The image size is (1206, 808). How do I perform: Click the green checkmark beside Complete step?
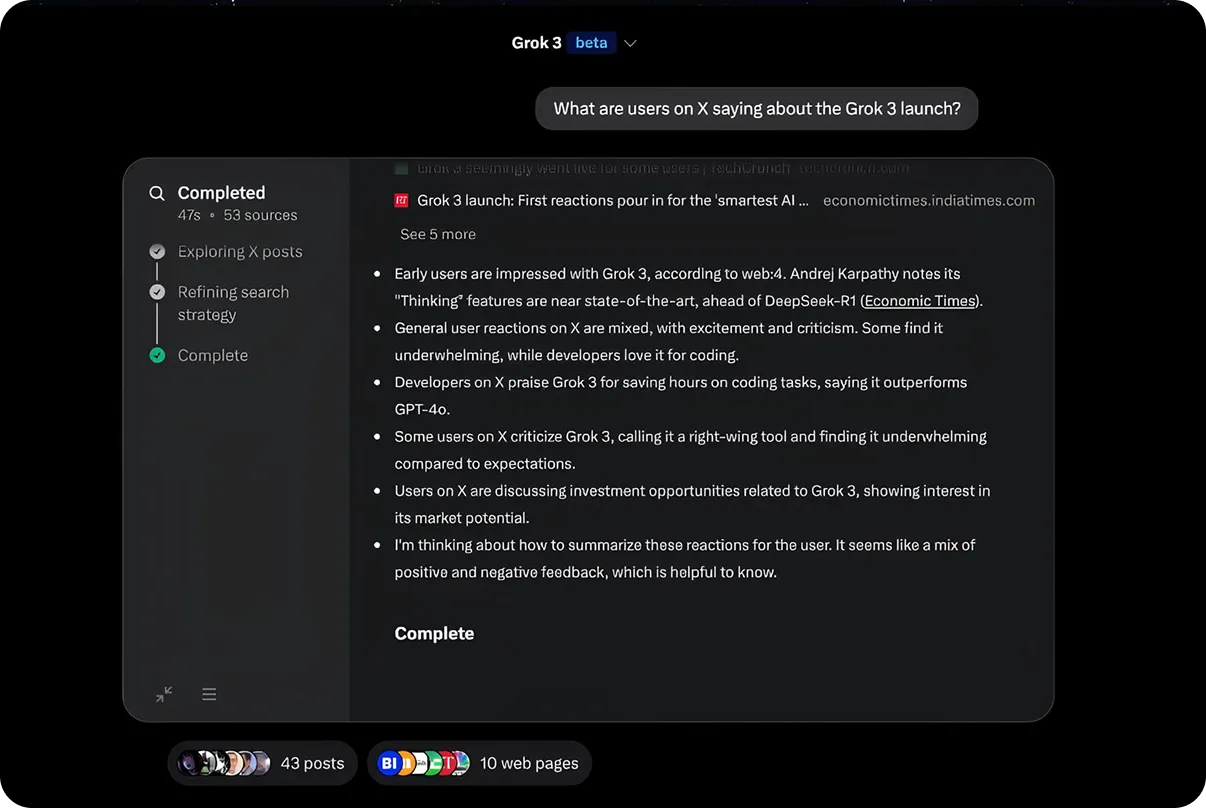157,355
